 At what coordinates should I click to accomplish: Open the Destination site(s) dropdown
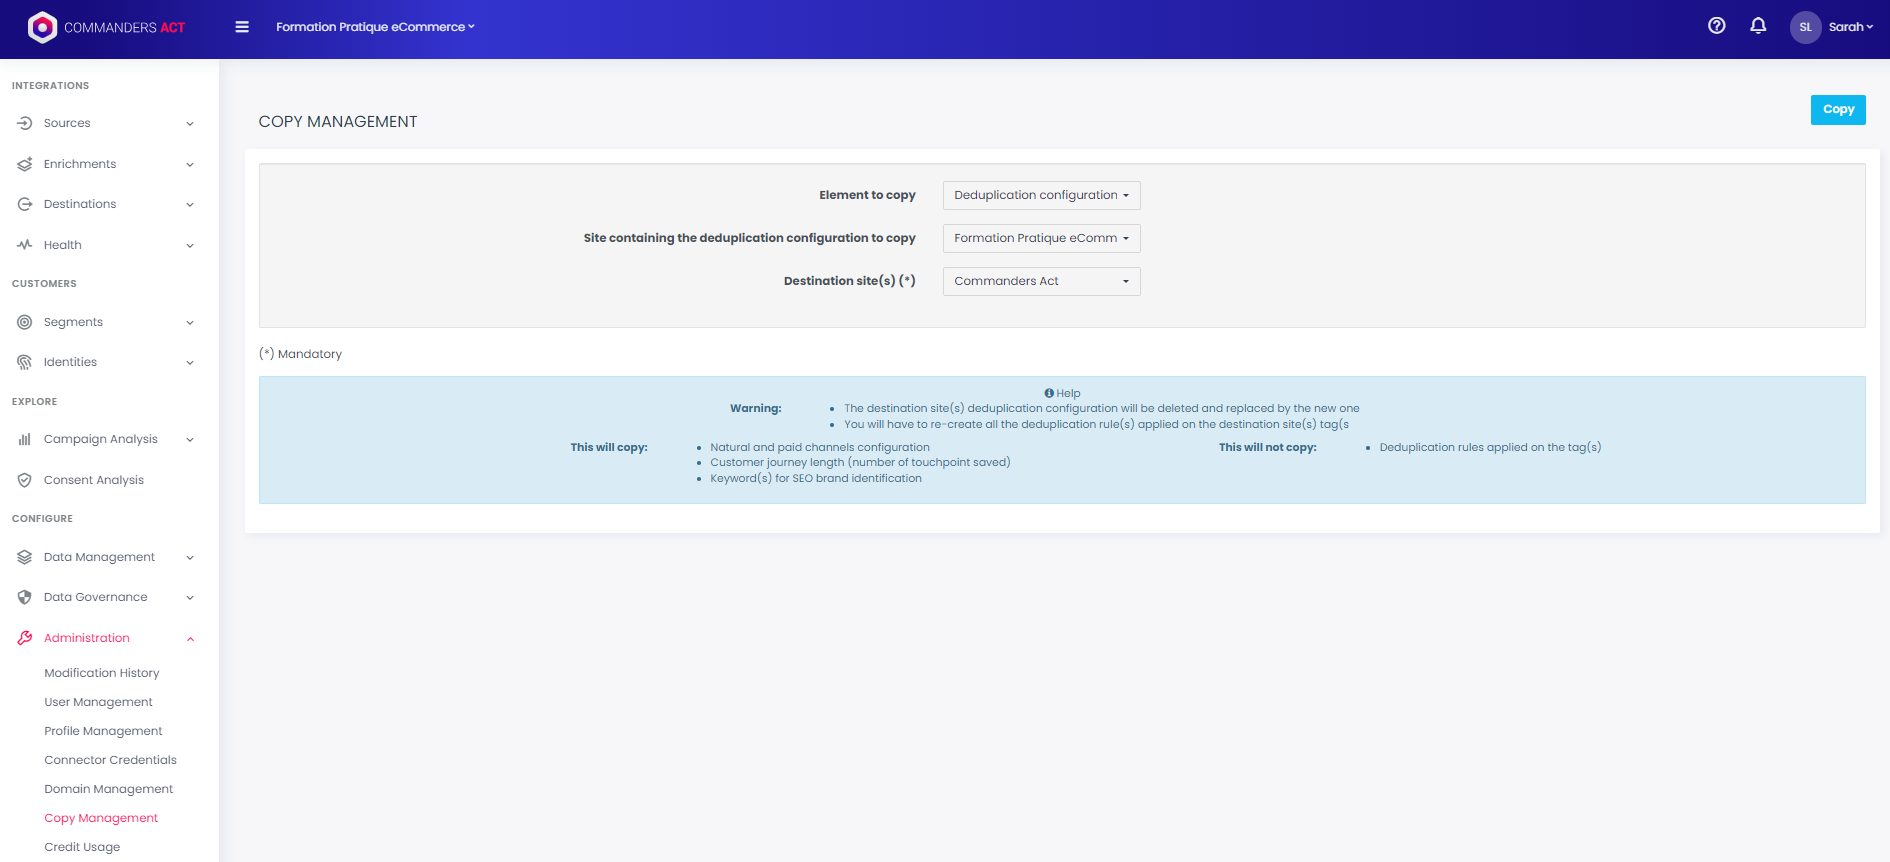coord(1041,281)
